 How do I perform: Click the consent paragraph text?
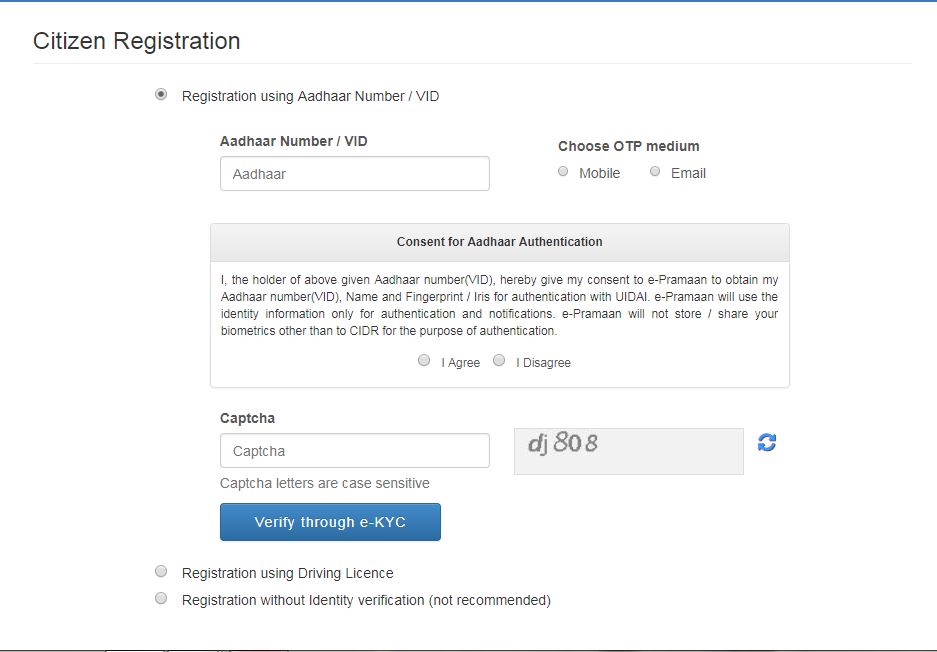[x=499, y=305]
